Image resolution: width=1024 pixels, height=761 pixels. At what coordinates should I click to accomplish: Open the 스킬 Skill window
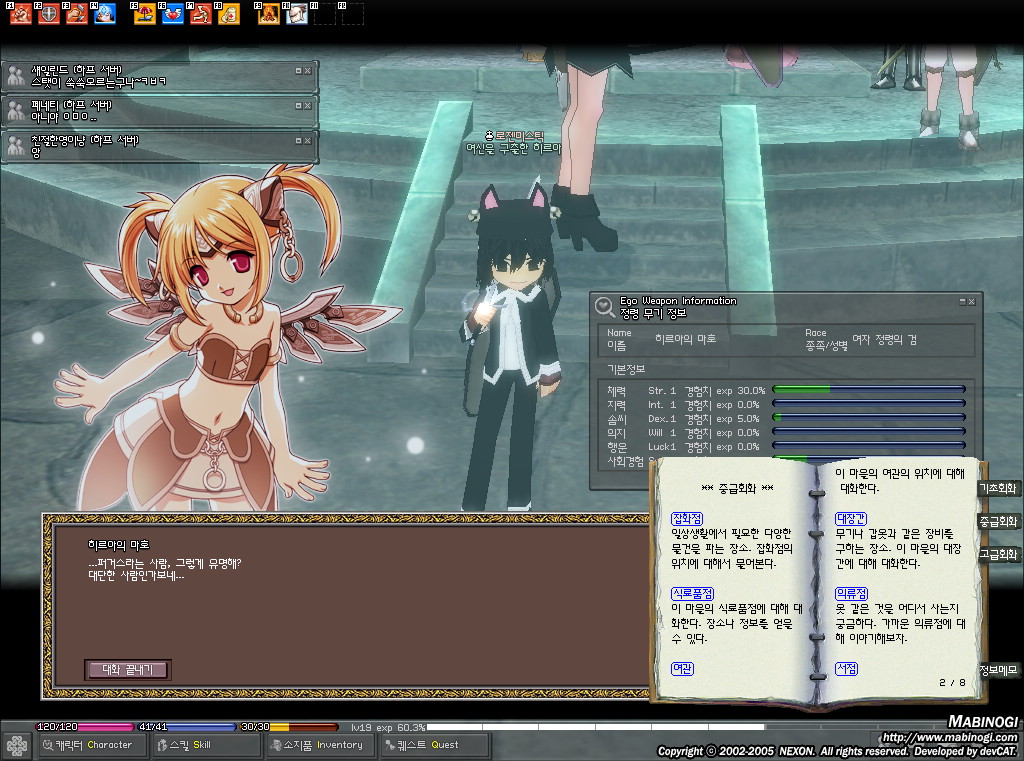pyautogui.click(x=206, y=745)
